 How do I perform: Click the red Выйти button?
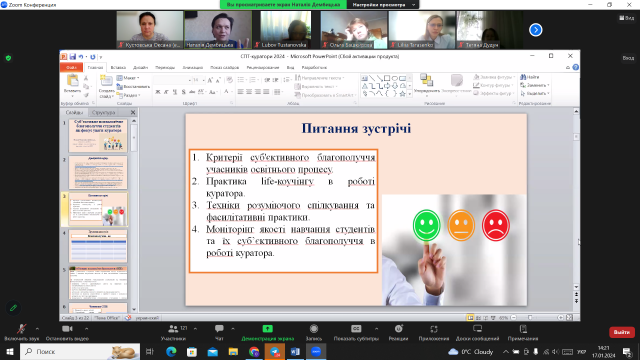[x=622, y=332]
